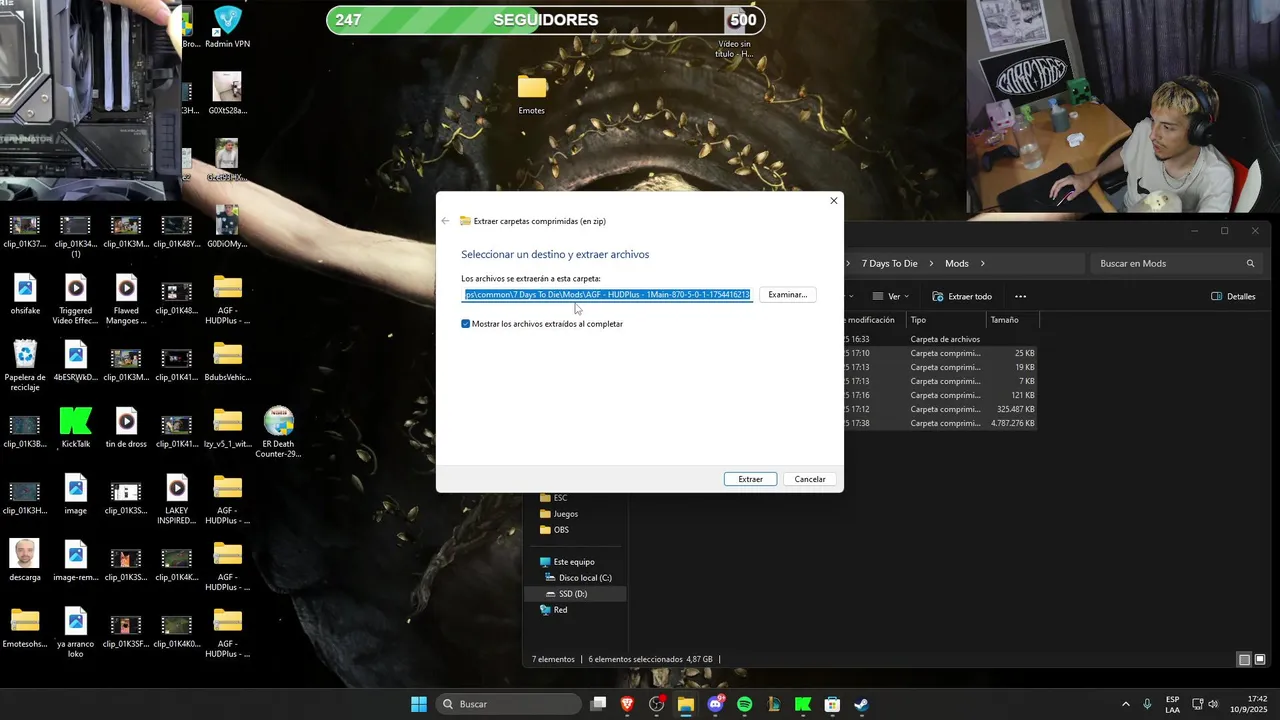This screenshot has height=720, width=1280.
Task: Open Brave browser from the taskbar
Action: pos(628,704)
